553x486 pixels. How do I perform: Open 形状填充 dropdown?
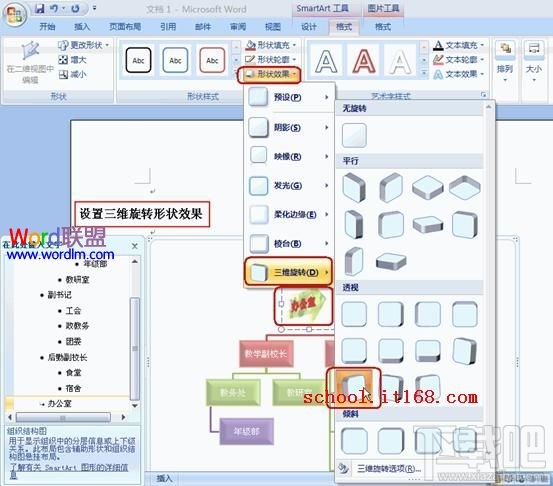(271, 45)
